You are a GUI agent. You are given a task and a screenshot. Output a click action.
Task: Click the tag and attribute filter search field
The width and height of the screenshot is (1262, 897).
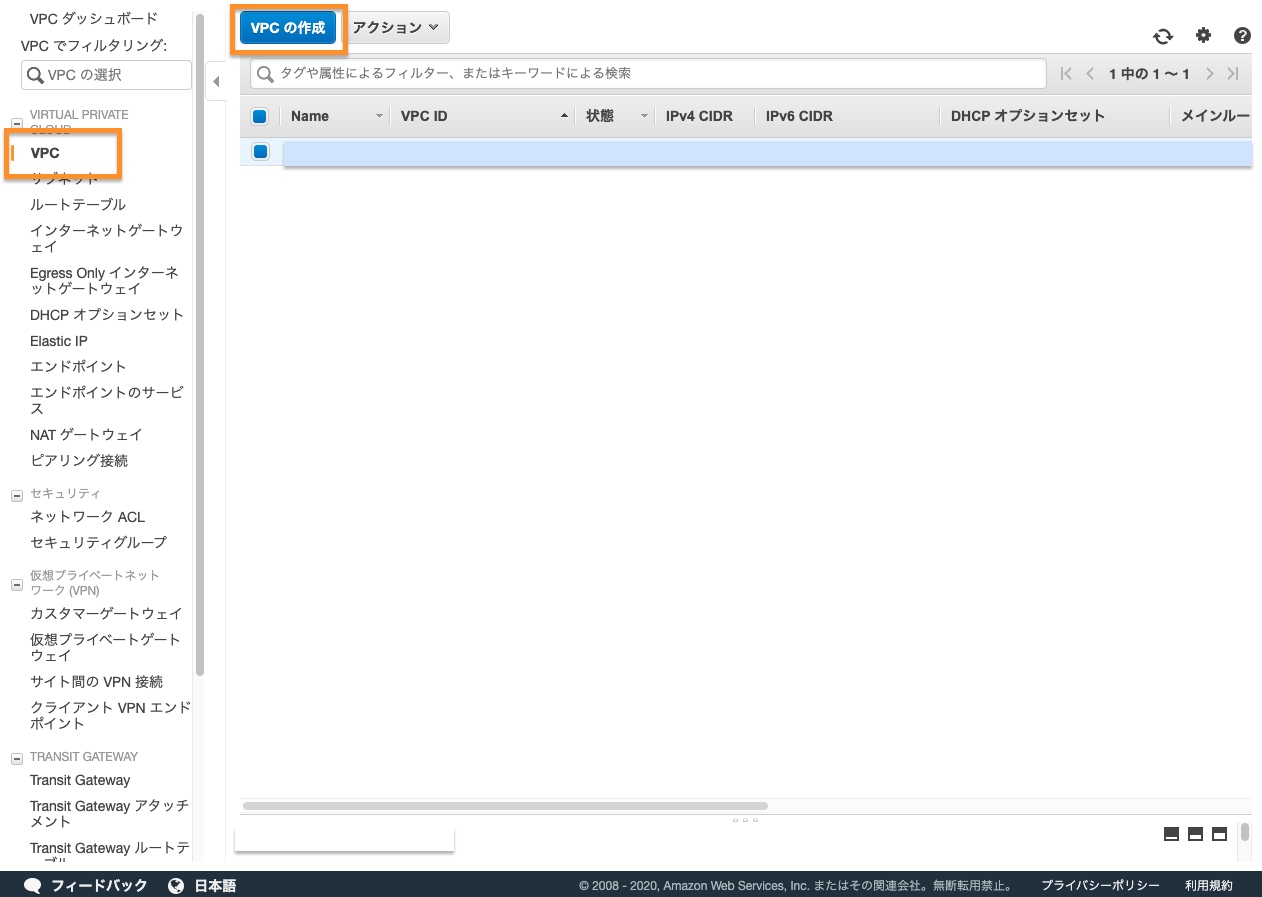(650, 73)
